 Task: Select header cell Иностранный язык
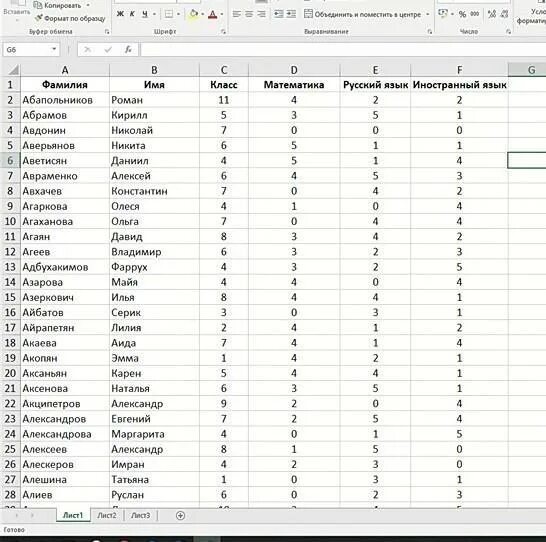pyautogui.click(x=459, y=85)
